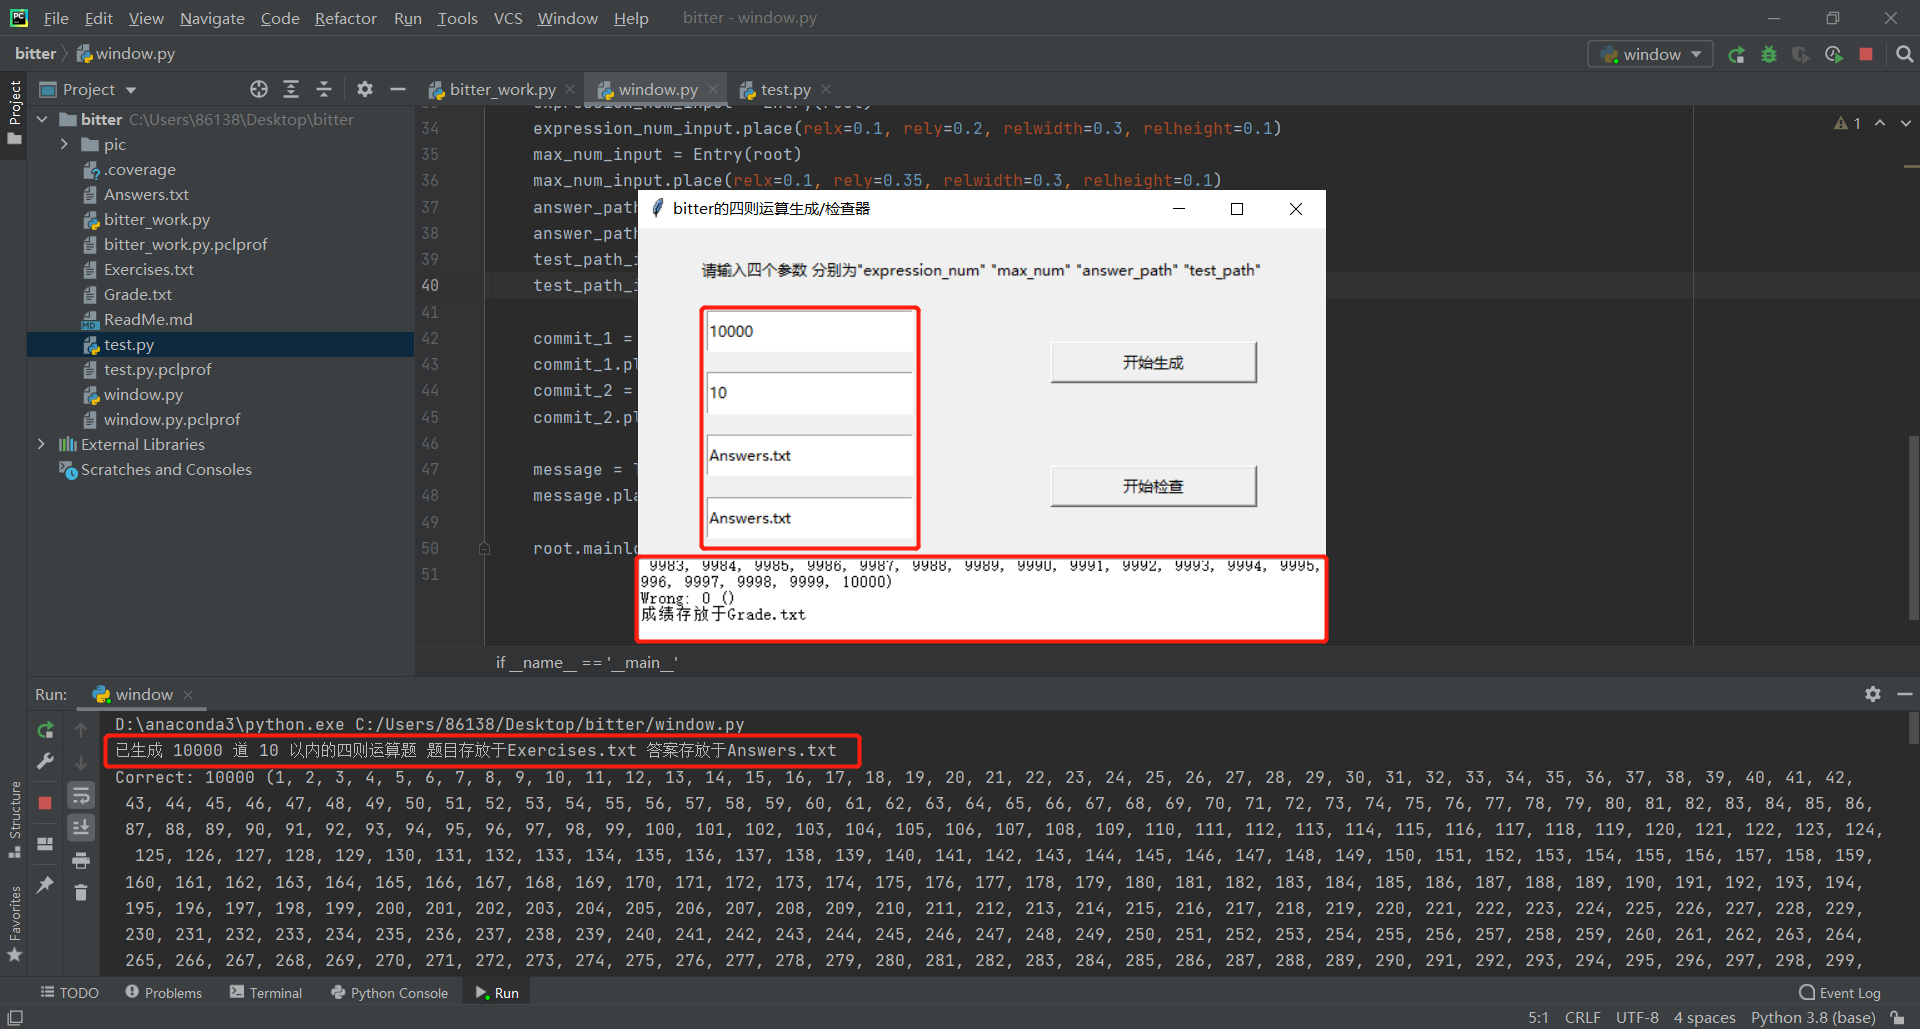This screenshot has height=1029, width=1920.
Task: Click the 开始检查 button
Action: [x=1153, y=486]
